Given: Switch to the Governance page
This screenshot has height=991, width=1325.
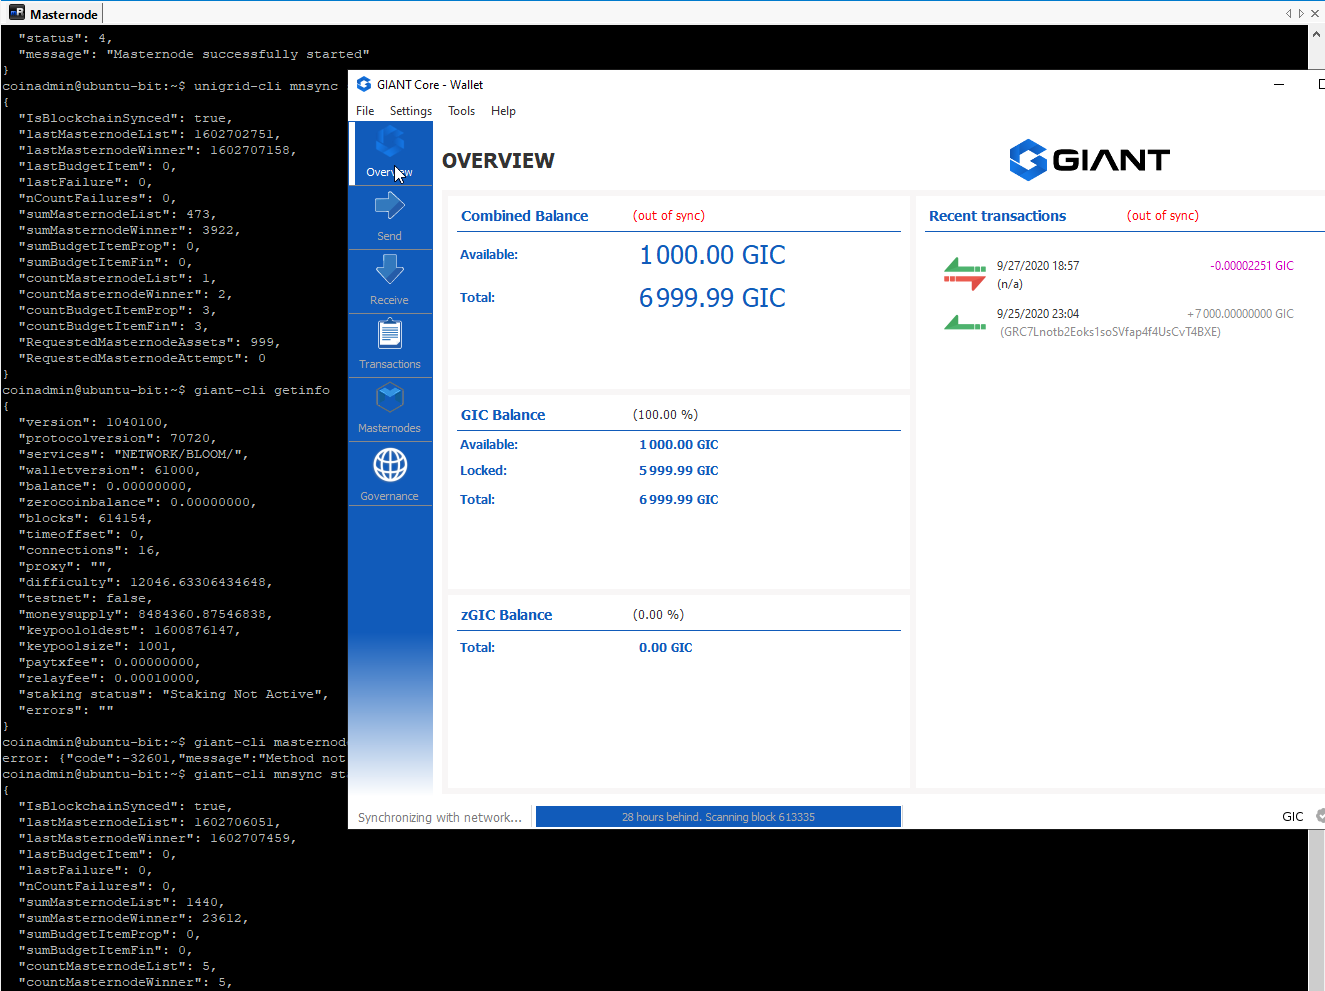Looking at the screenshot, I should click(390, 474).
